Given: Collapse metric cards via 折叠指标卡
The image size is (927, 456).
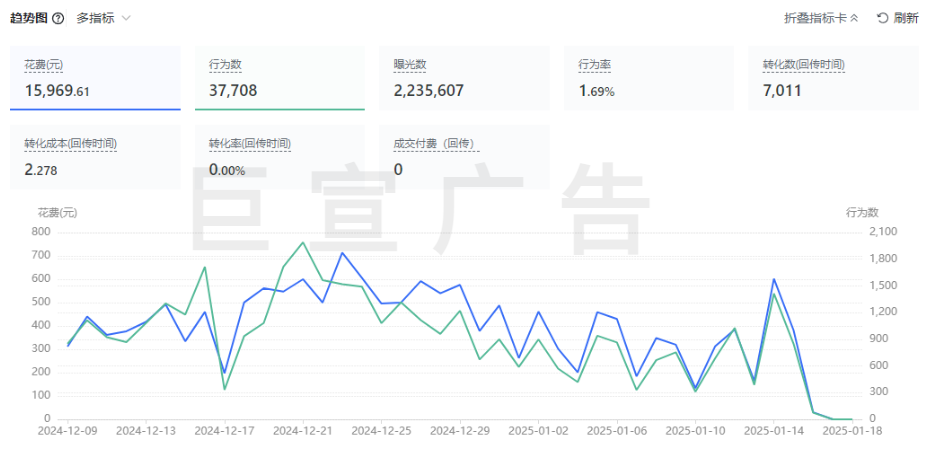Looking at the screenshot, I should tap(821, 18).
